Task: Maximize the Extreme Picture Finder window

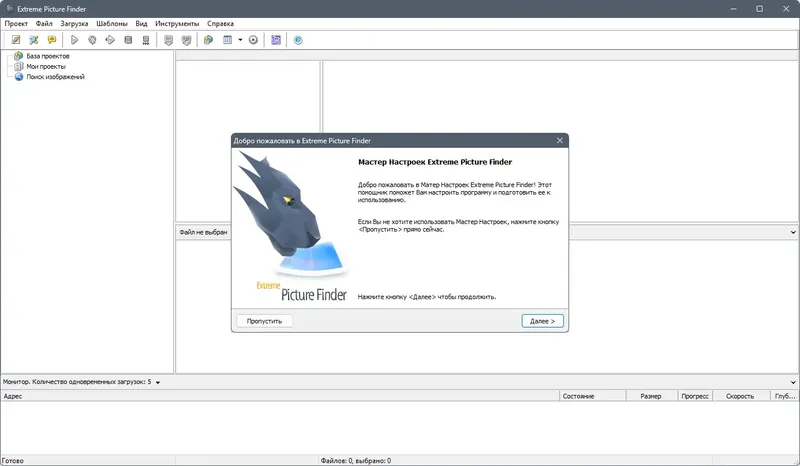Action: point(760,9)
